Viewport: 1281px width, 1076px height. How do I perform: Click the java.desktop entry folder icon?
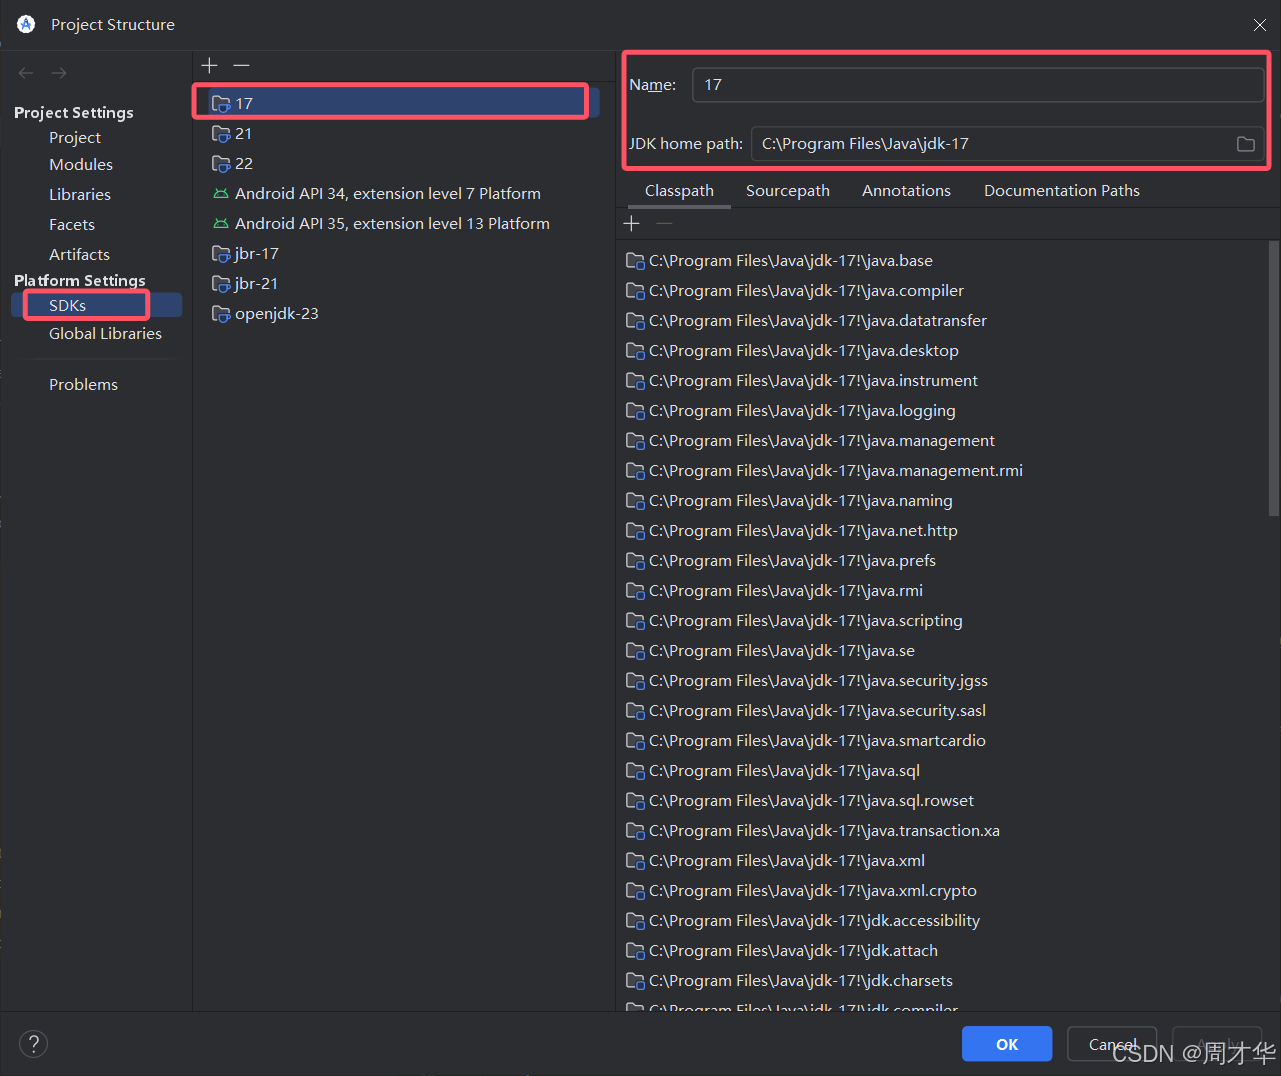(635, 351)
